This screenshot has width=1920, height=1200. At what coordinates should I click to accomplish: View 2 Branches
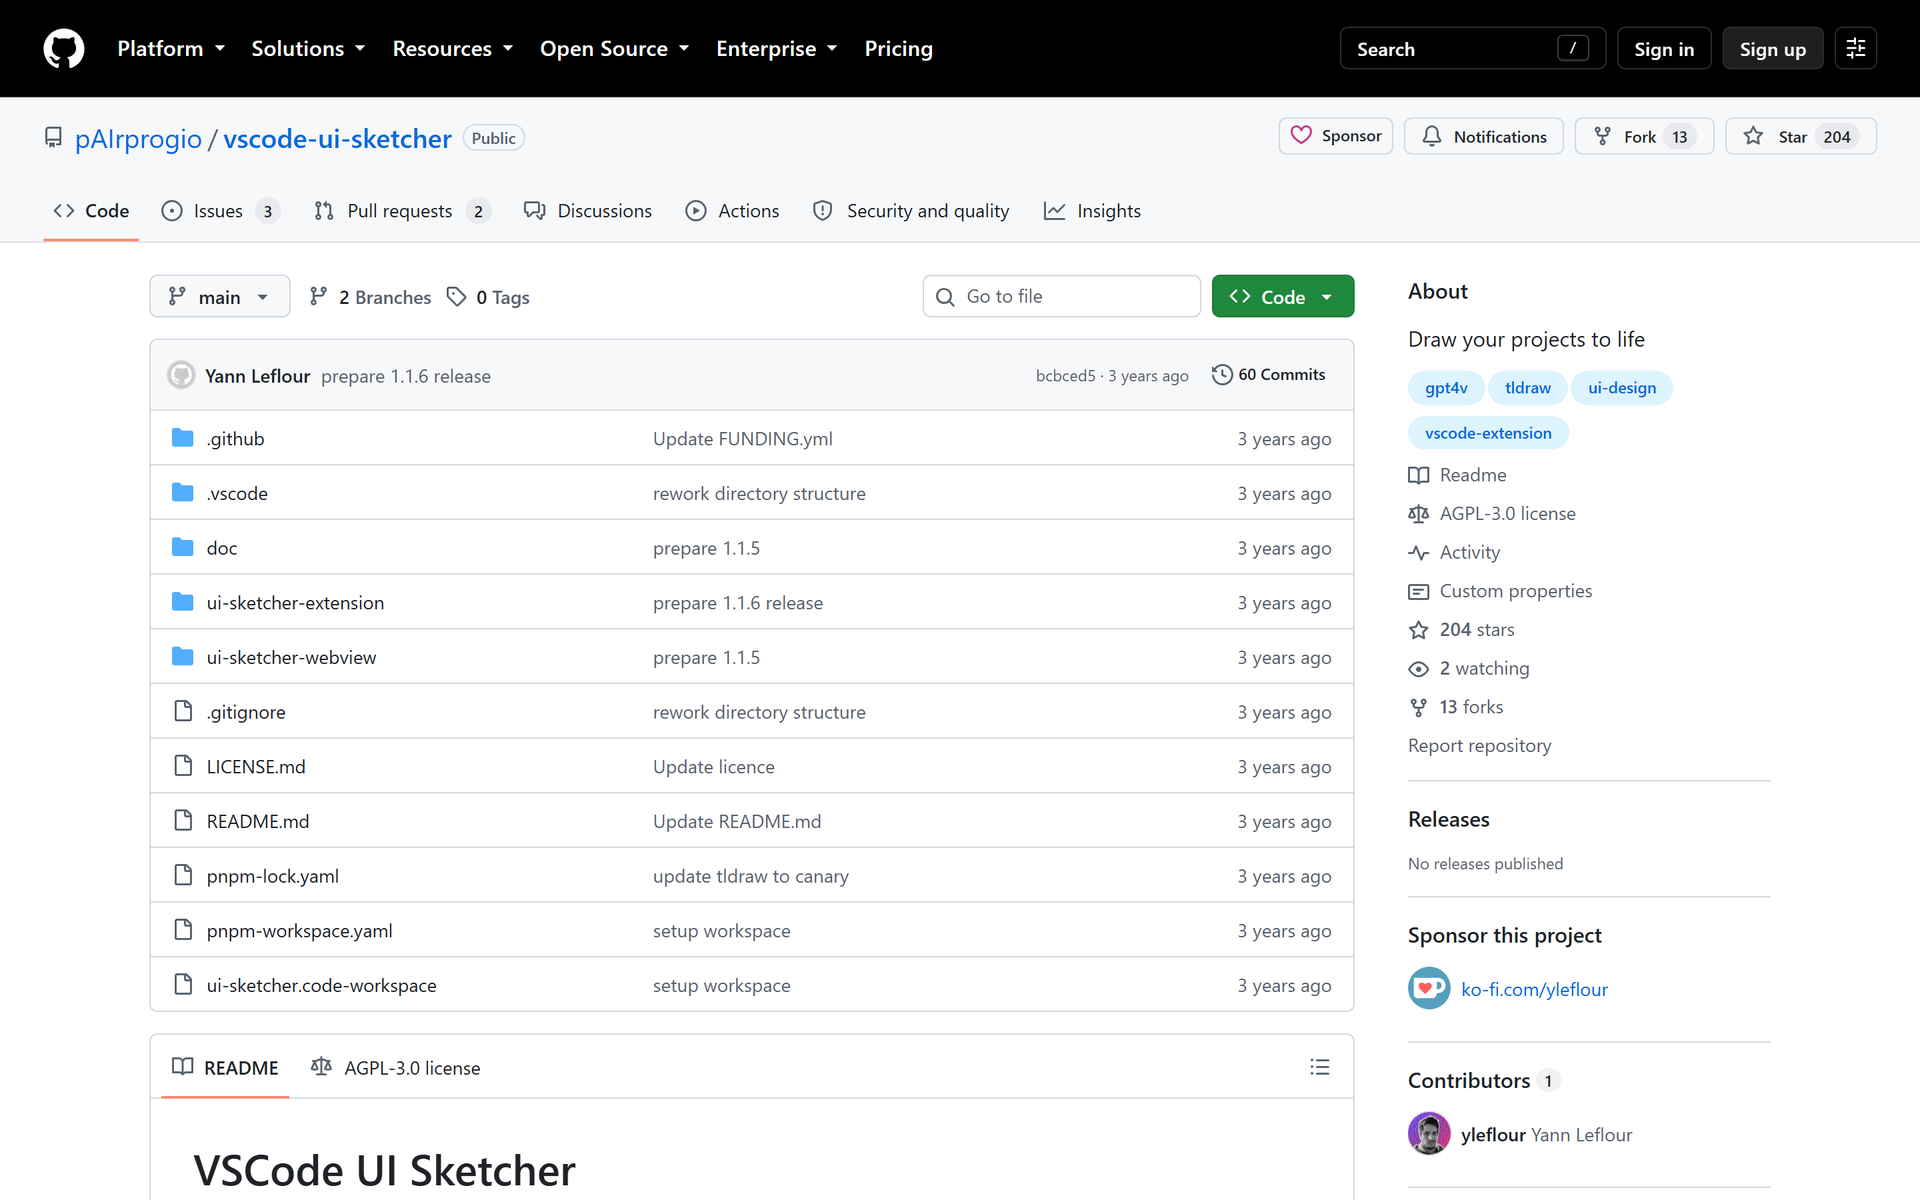point(370,297)
